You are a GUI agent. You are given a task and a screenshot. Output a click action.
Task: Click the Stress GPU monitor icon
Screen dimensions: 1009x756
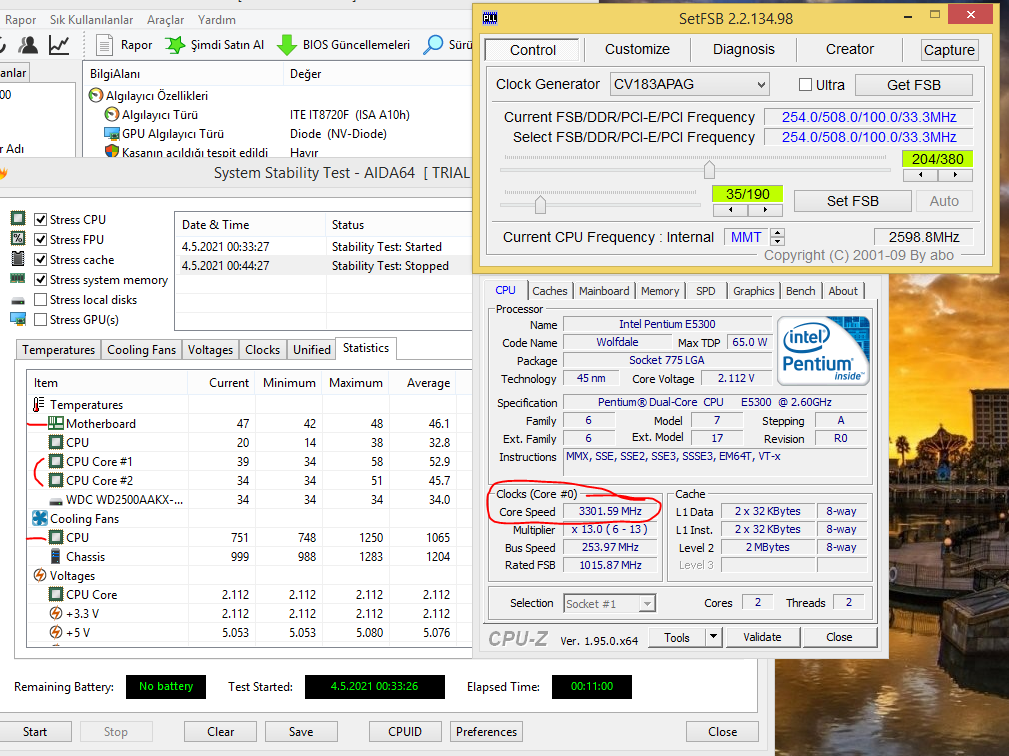pyautogui.click(x=18, y=319)
